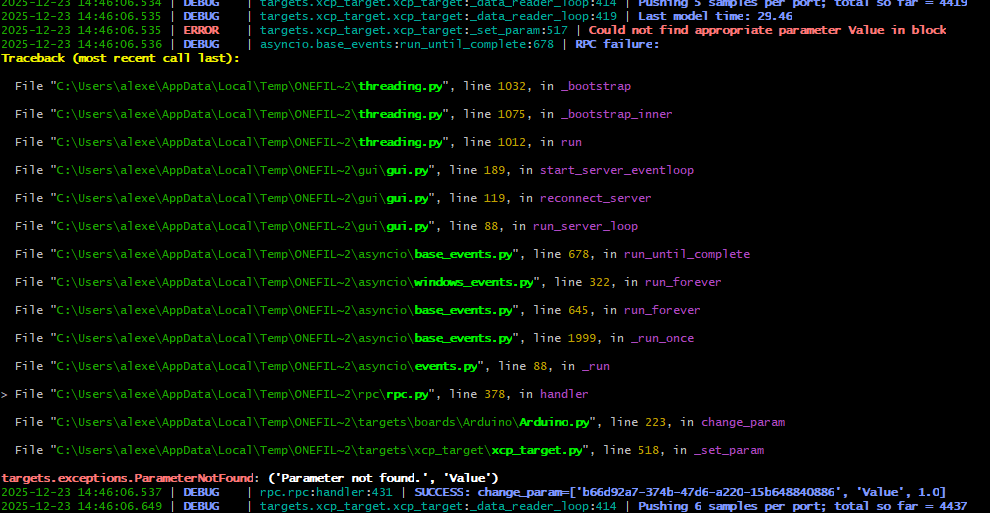990x513 pixels.
Task: Select message "Pushing 6 samples per port; total so far = 4437"
Action: point(802,506)
